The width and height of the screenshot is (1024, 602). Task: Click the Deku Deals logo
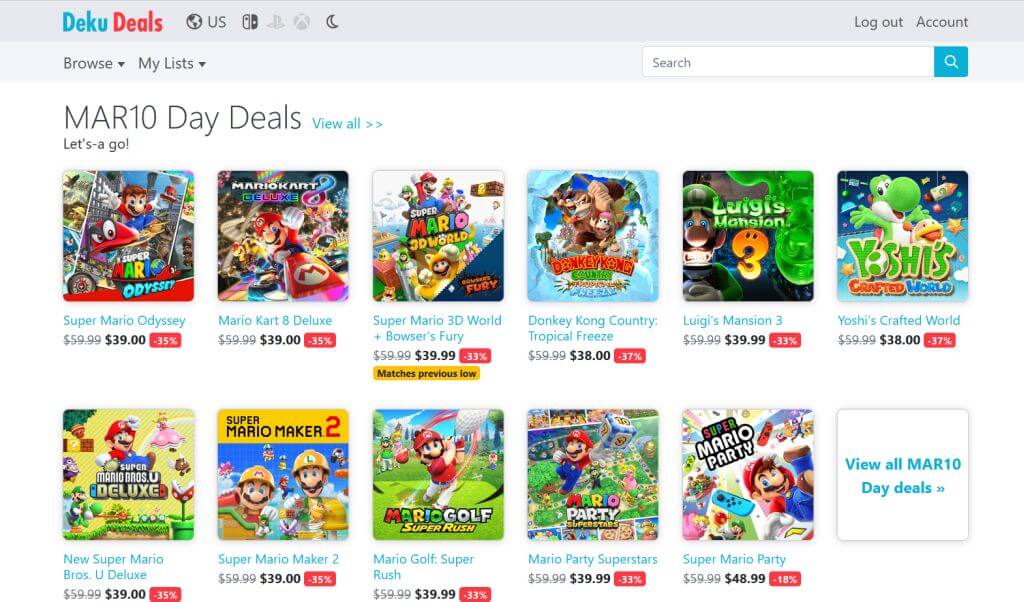pyautogui.click(x=112, y=21)
